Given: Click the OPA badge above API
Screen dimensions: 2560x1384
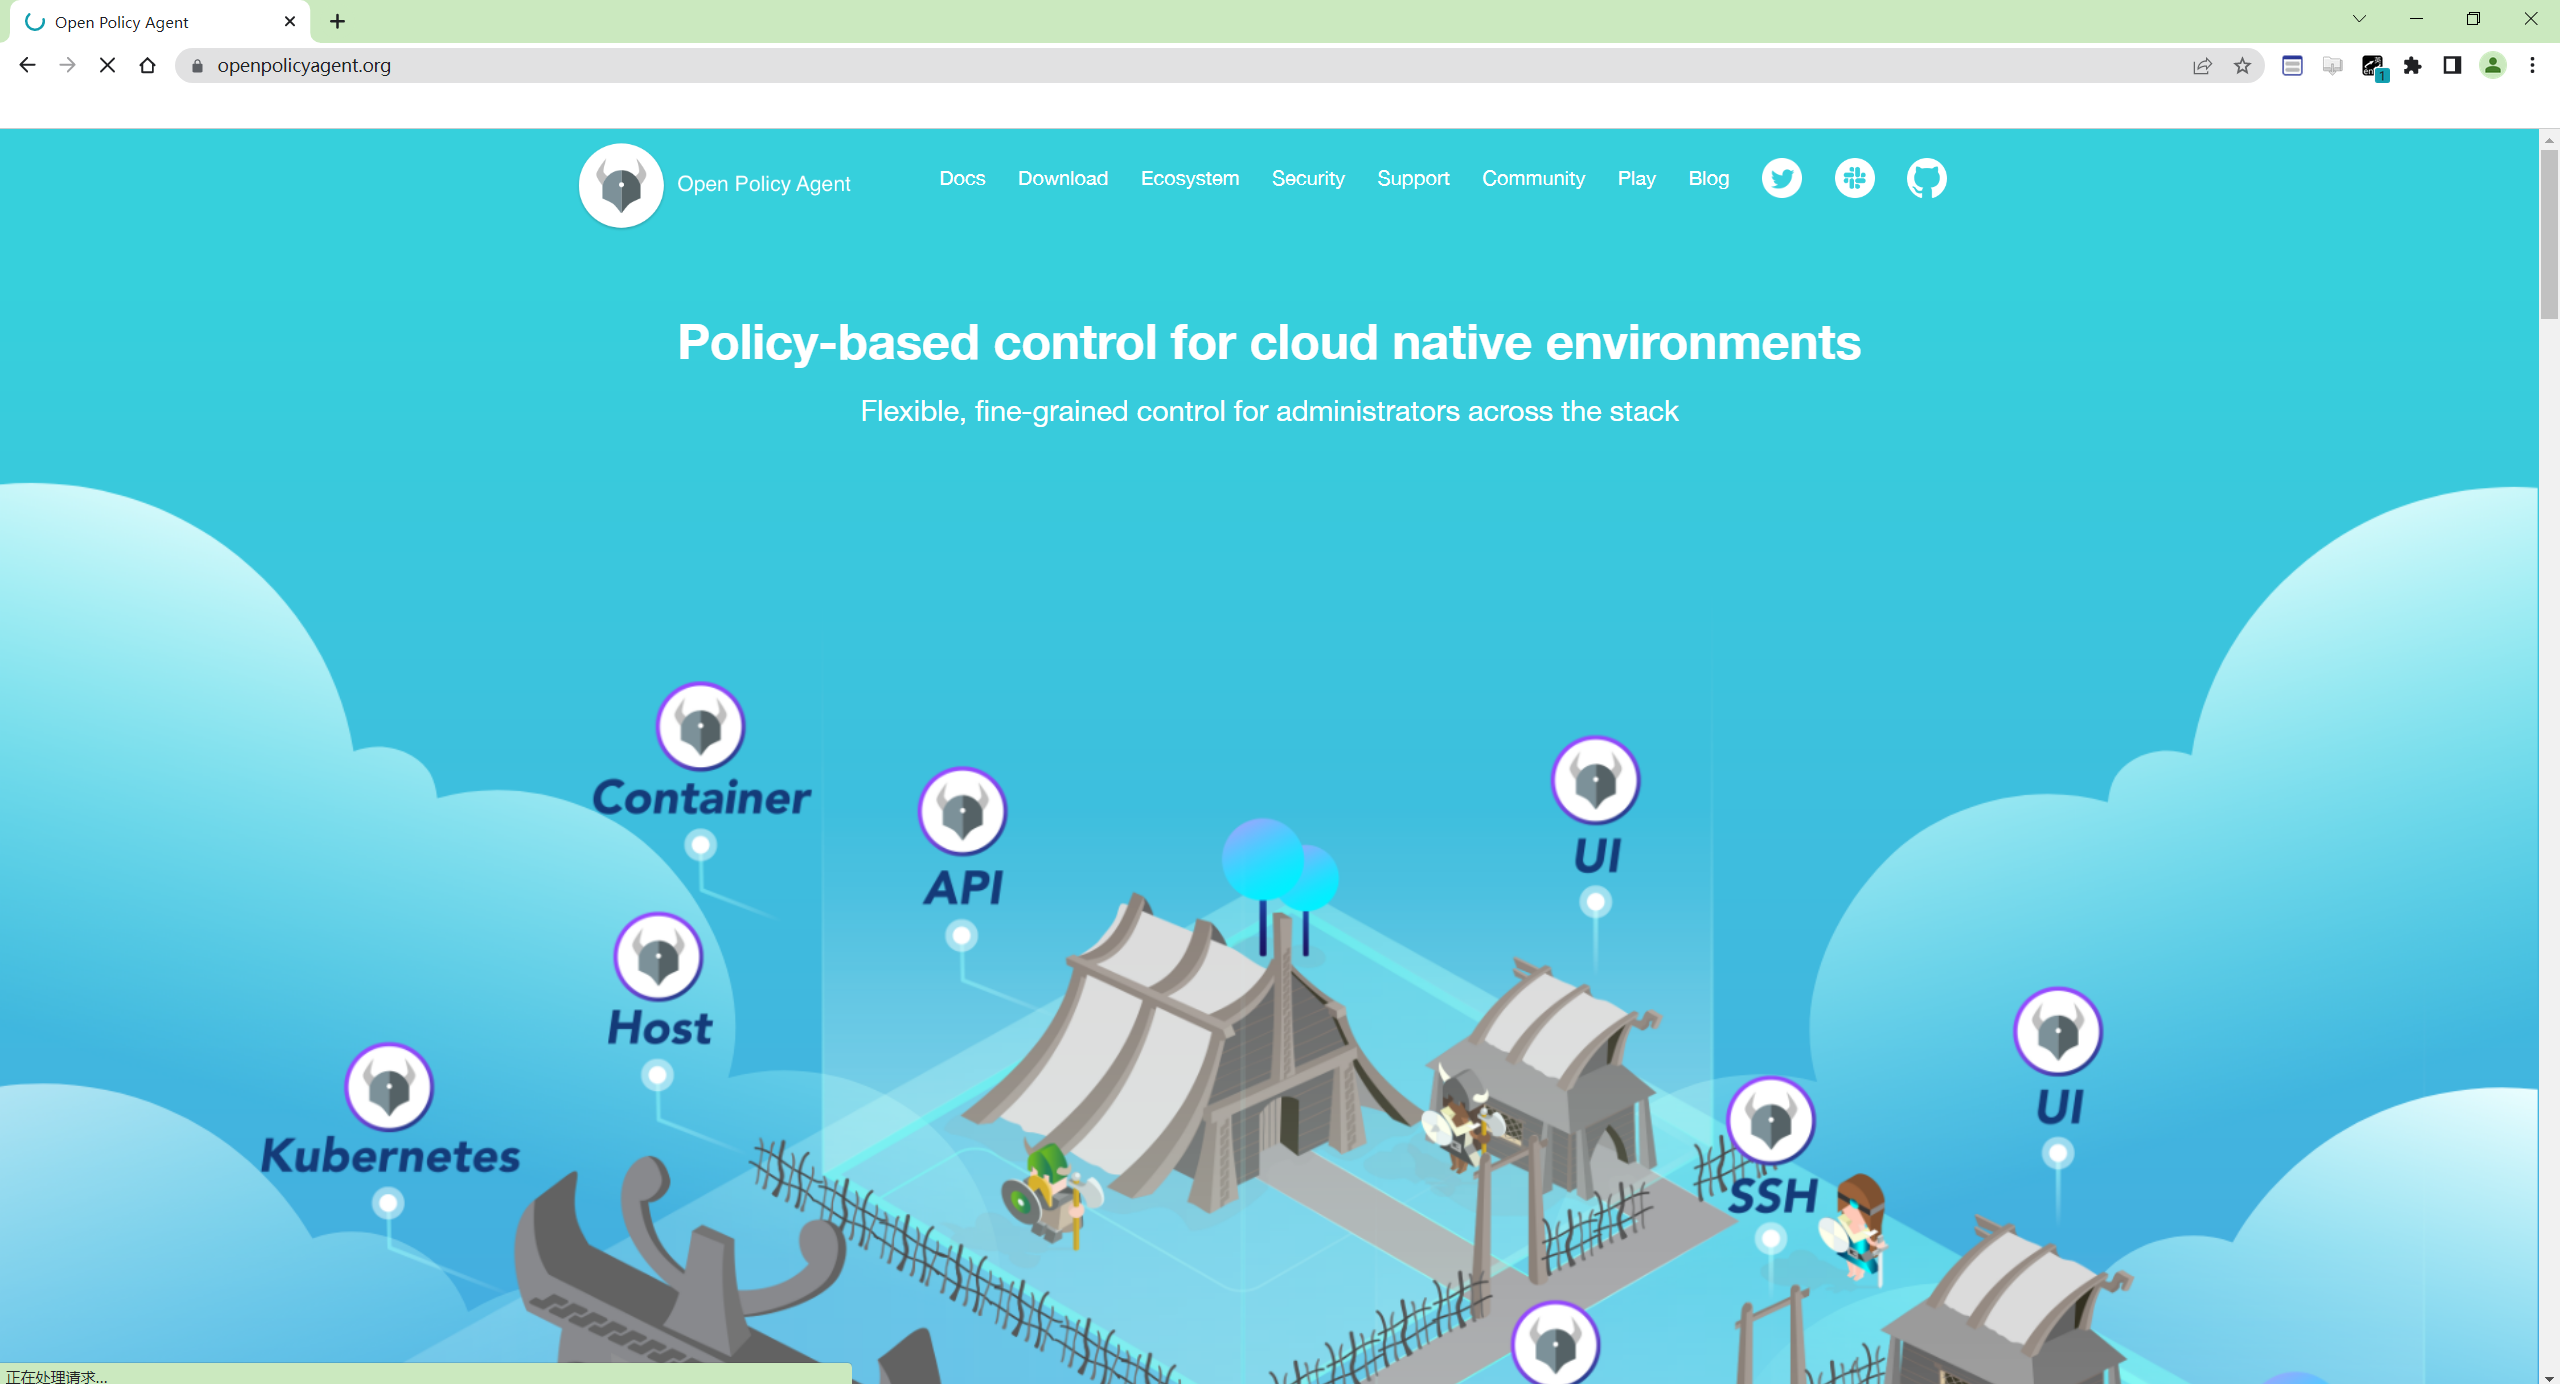Looking at the screenshot, I should [x=962, y=811].
